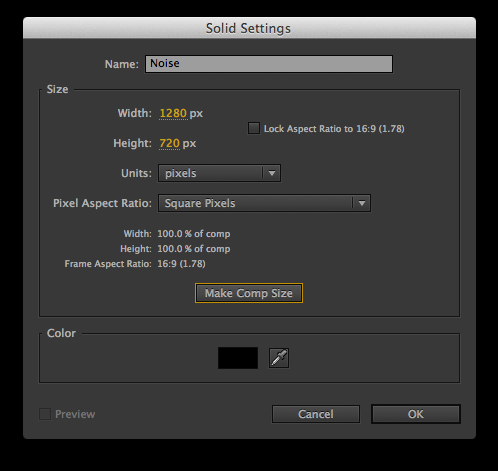This screenshot has width=498, height=471.
Task: Toggle the Preview checkbox
Action: 45,414
